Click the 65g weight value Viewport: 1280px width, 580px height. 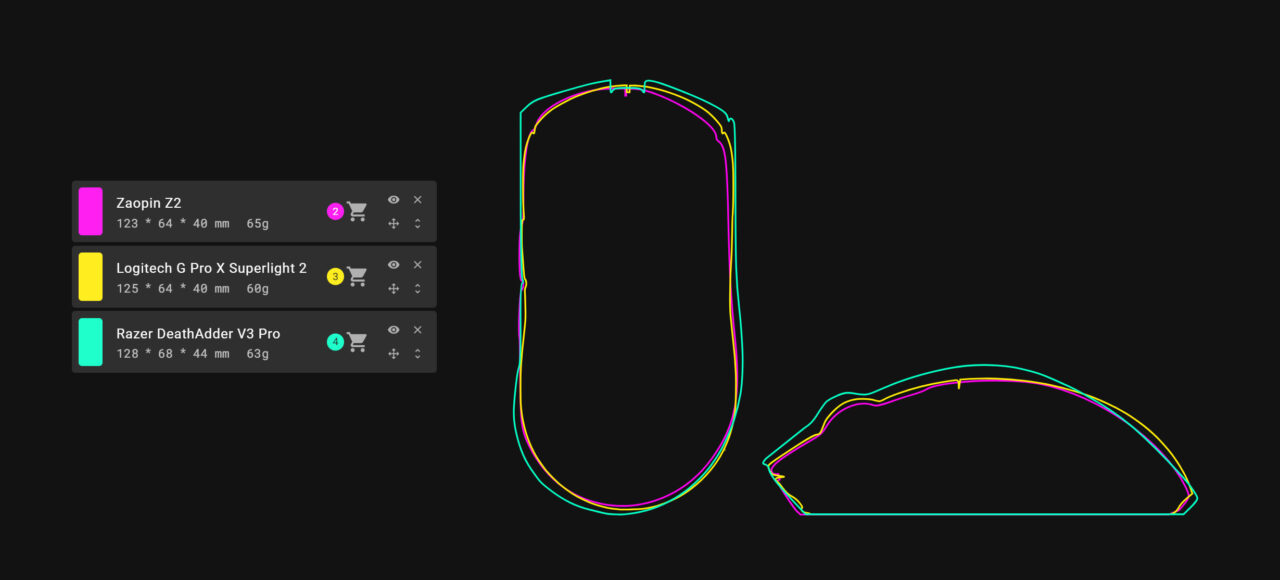258,224
